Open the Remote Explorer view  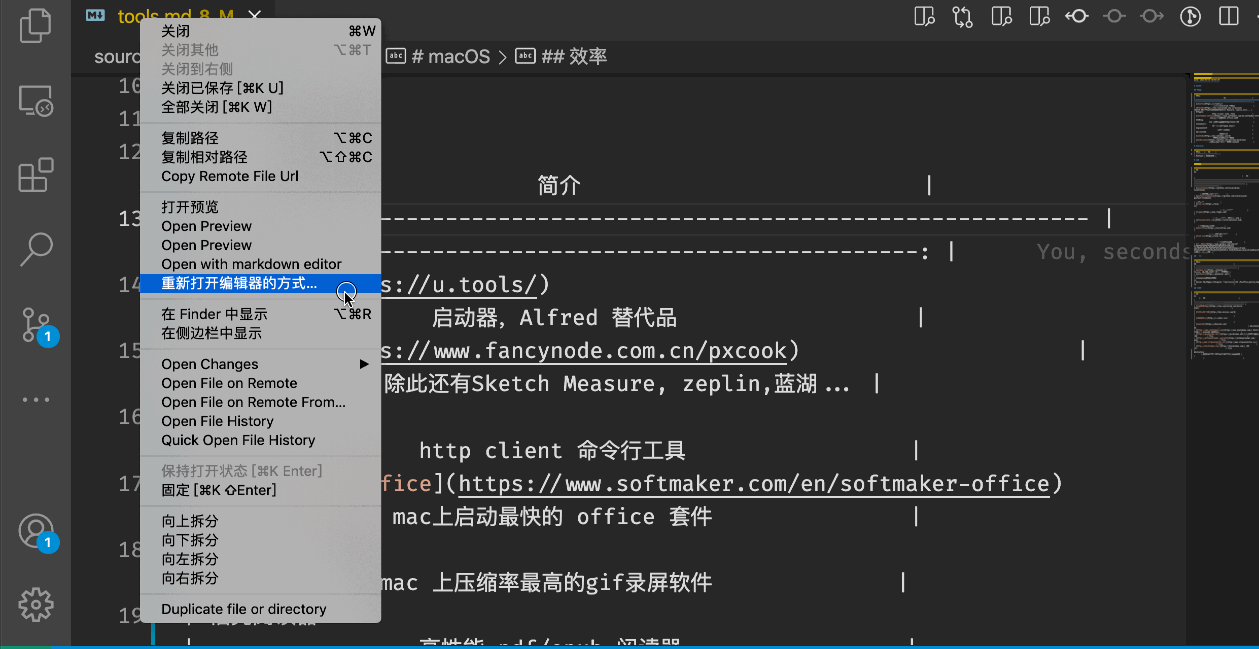(35, 101)
